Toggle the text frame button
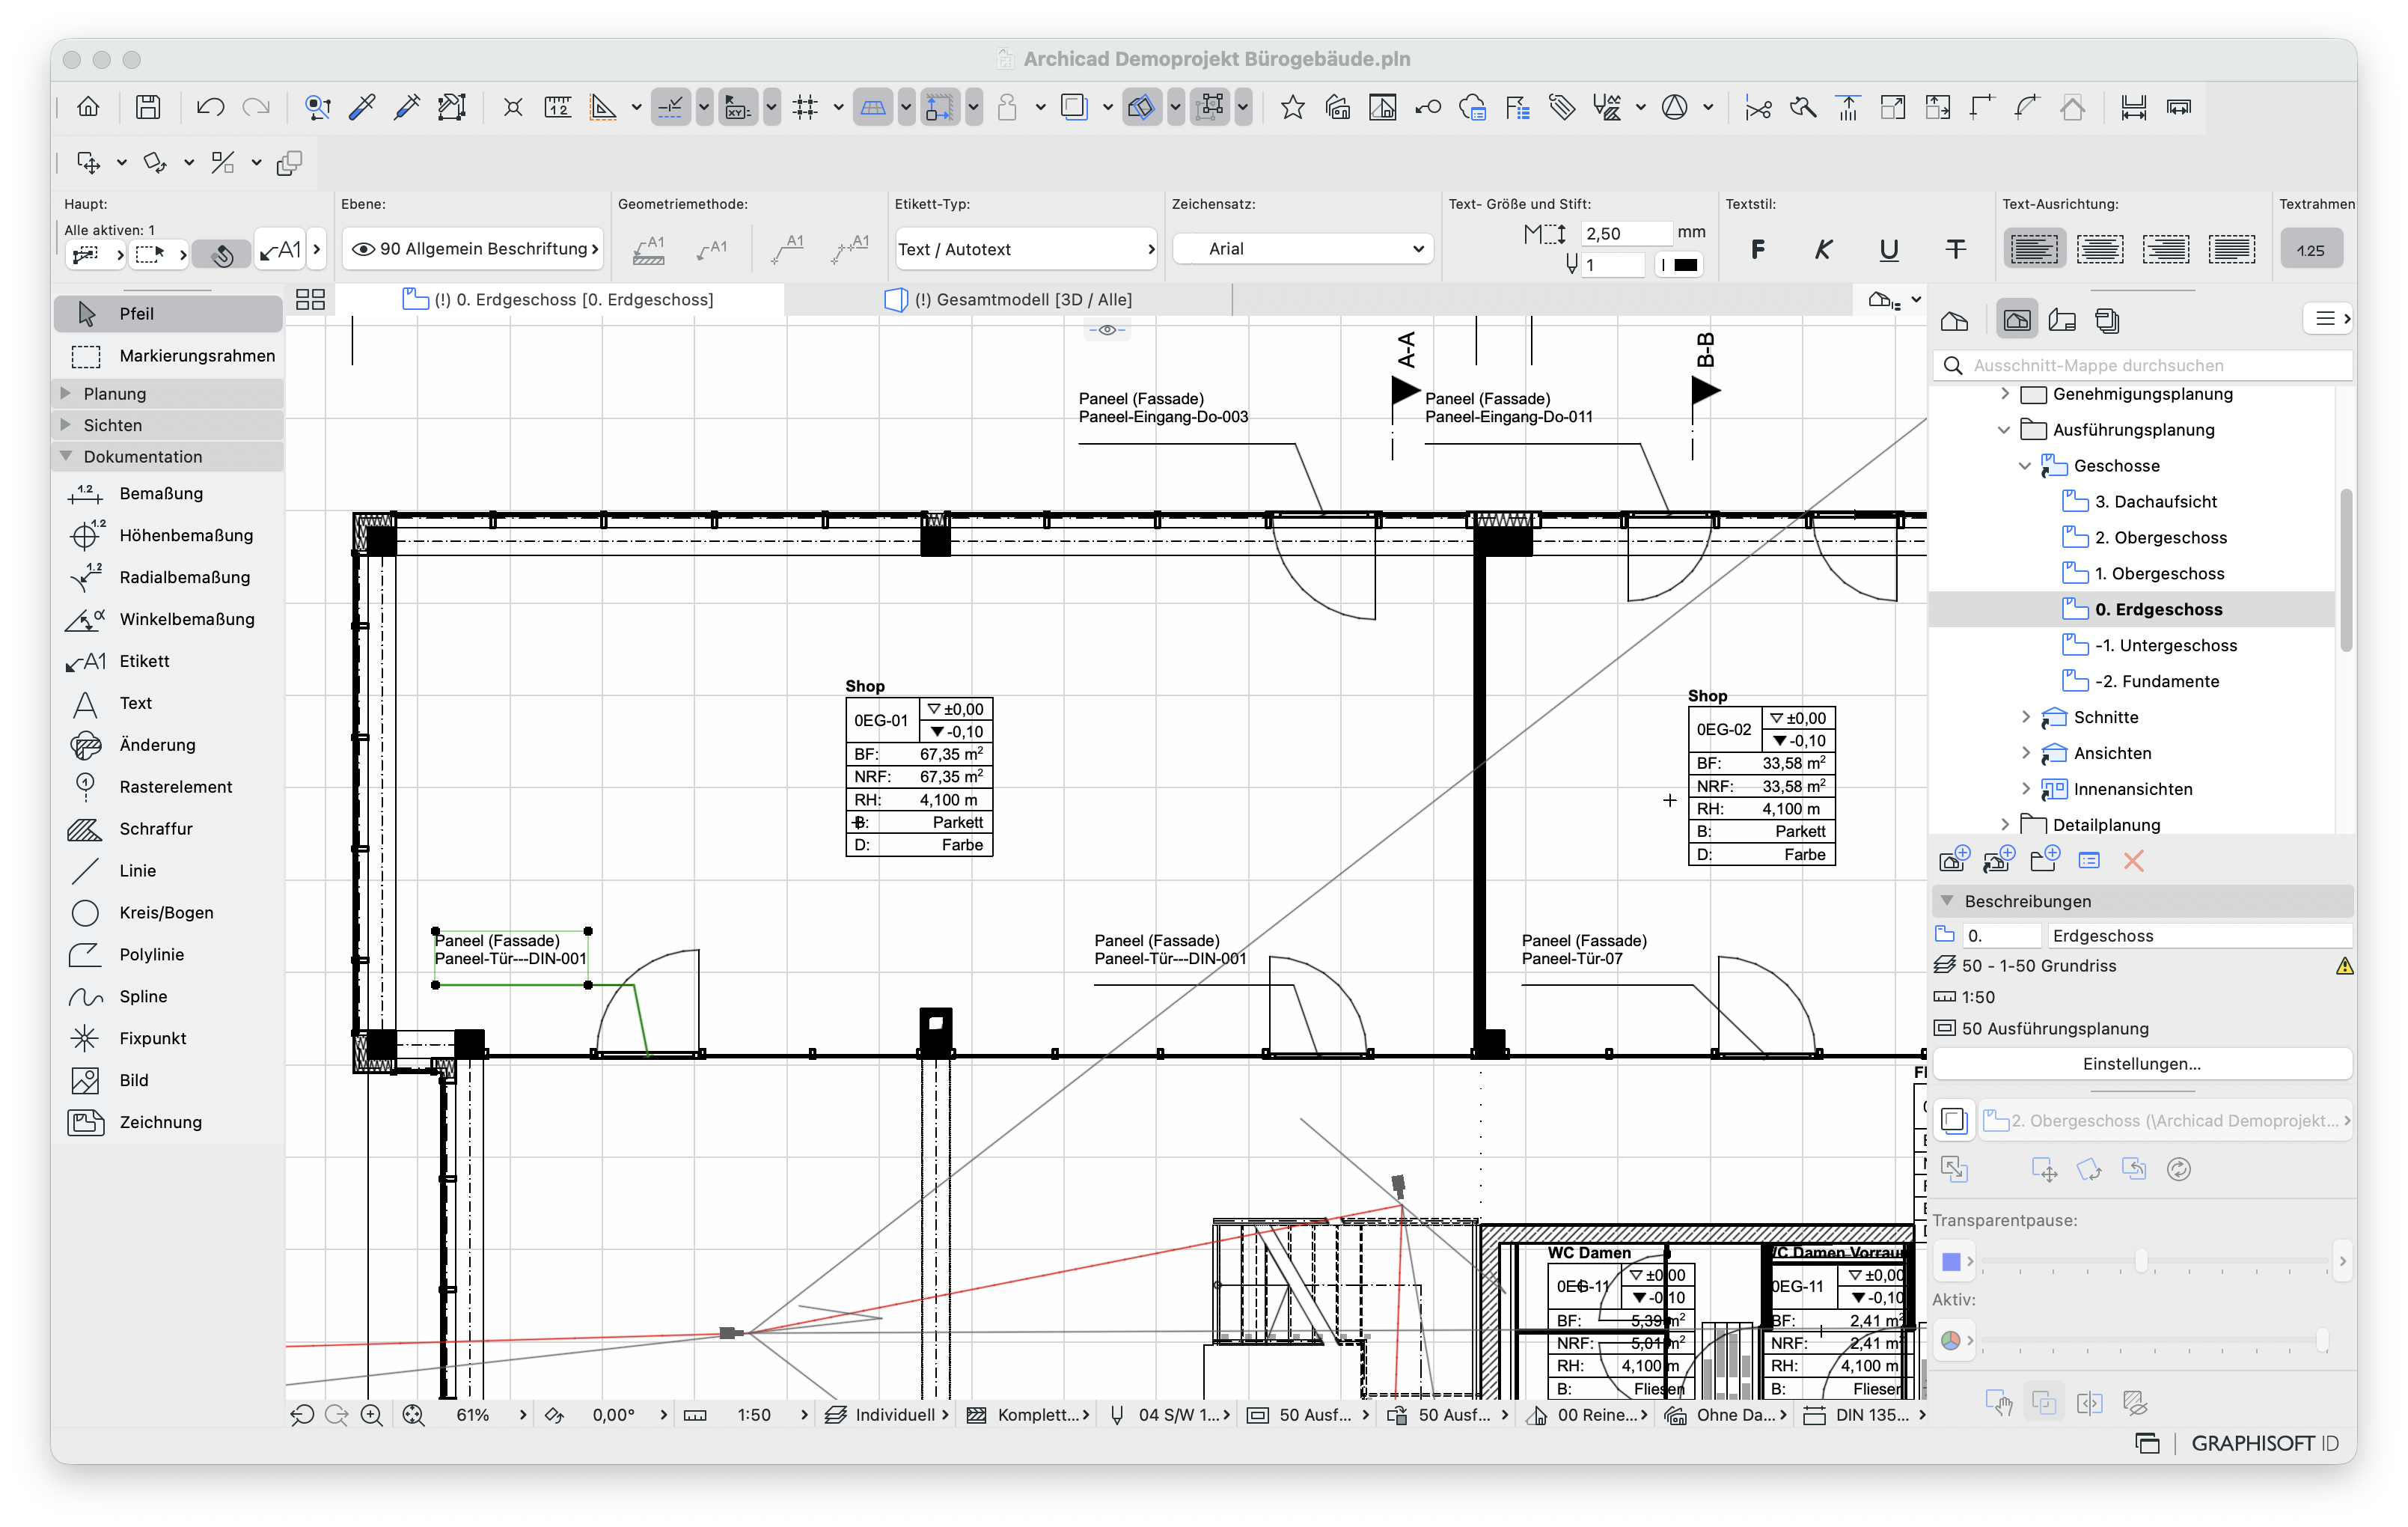 [x=2311, y=250]
